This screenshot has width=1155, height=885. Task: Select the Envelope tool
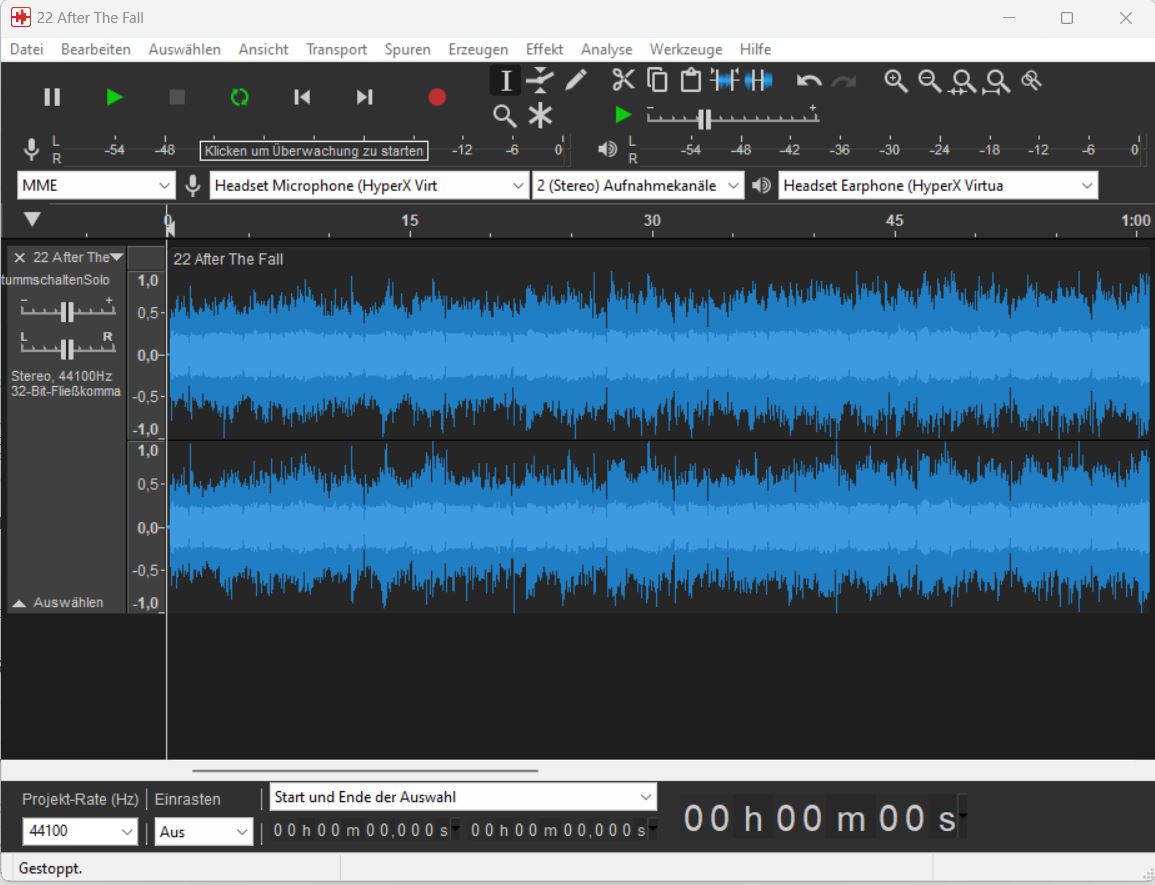coord(540,80)
